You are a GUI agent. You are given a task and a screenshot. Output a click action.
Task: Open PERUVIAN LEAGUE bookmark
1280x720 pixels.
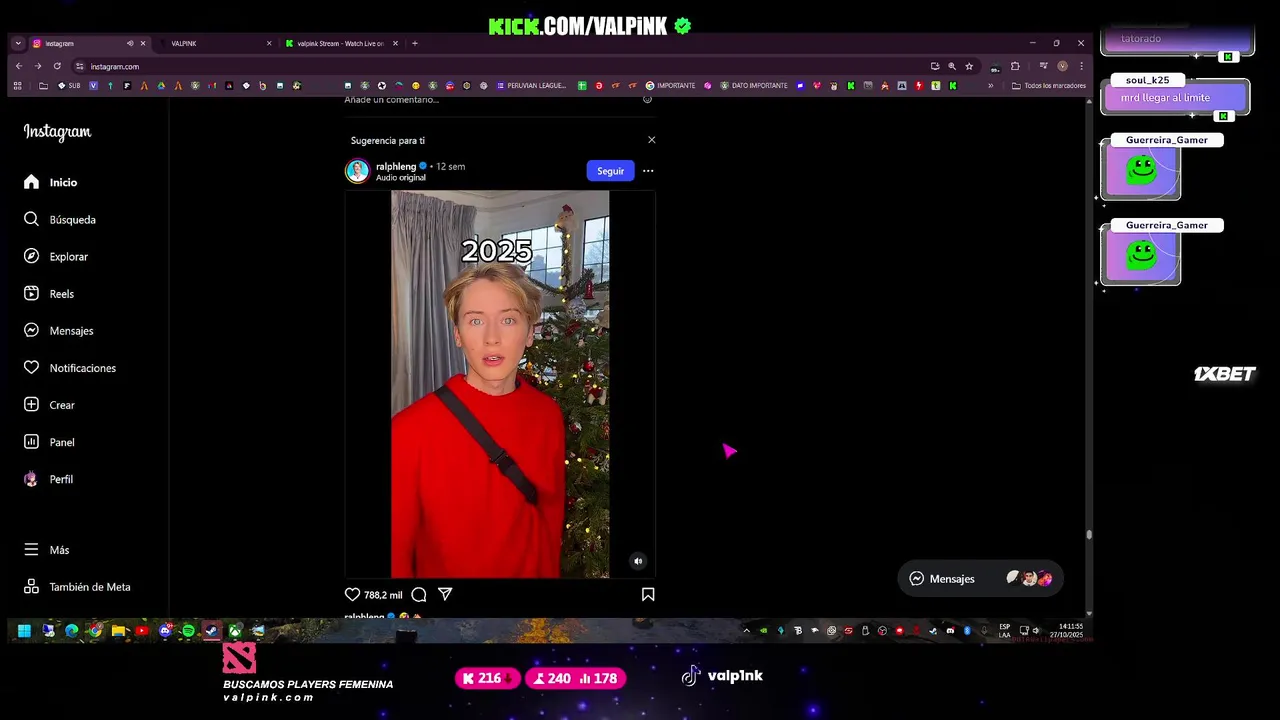tap(530, 86)
